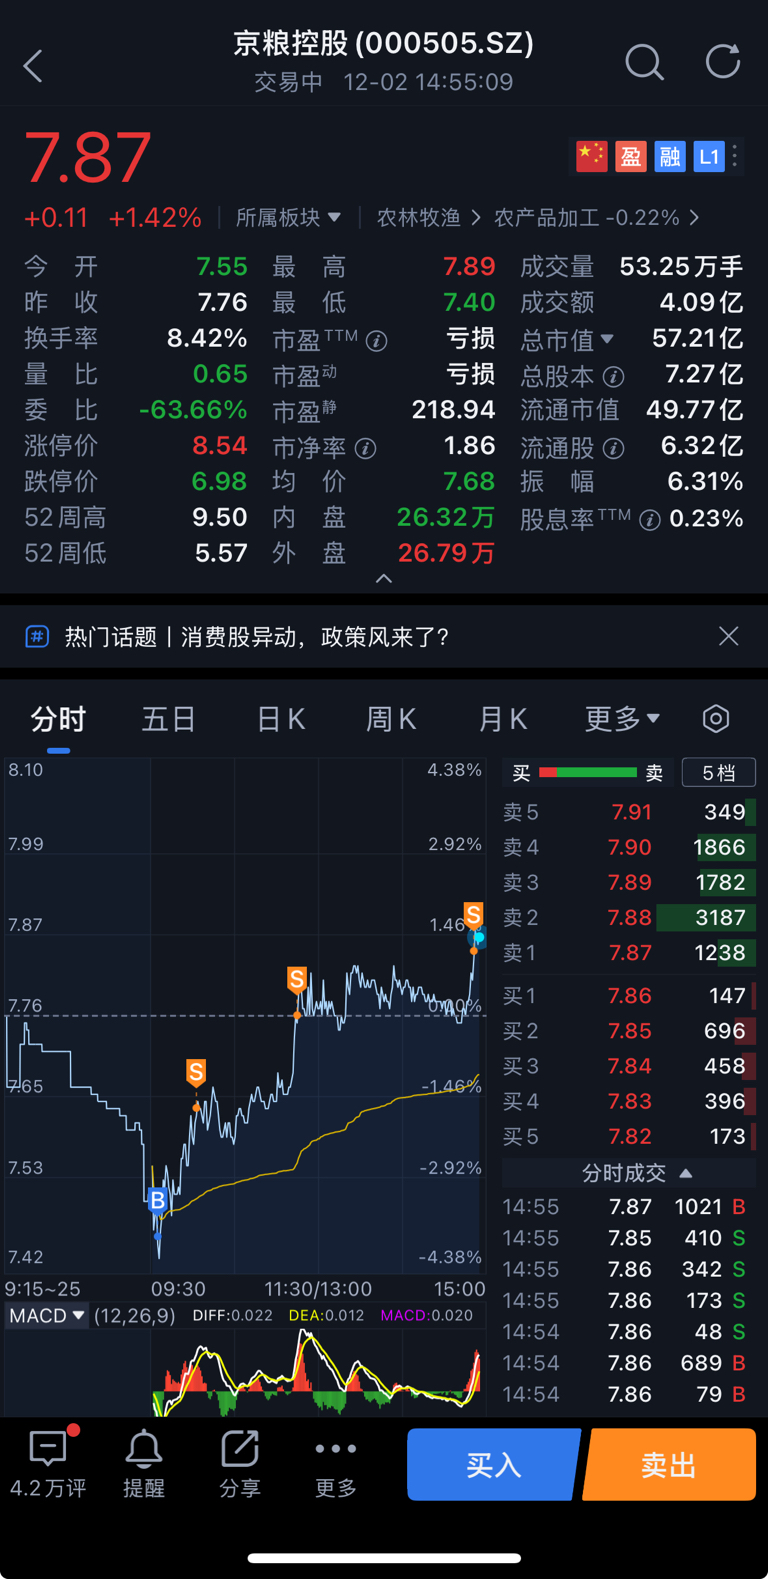Select the 卖1 row at 7.87
This screenshot has height=1579, width=769.
click(628, 953)
